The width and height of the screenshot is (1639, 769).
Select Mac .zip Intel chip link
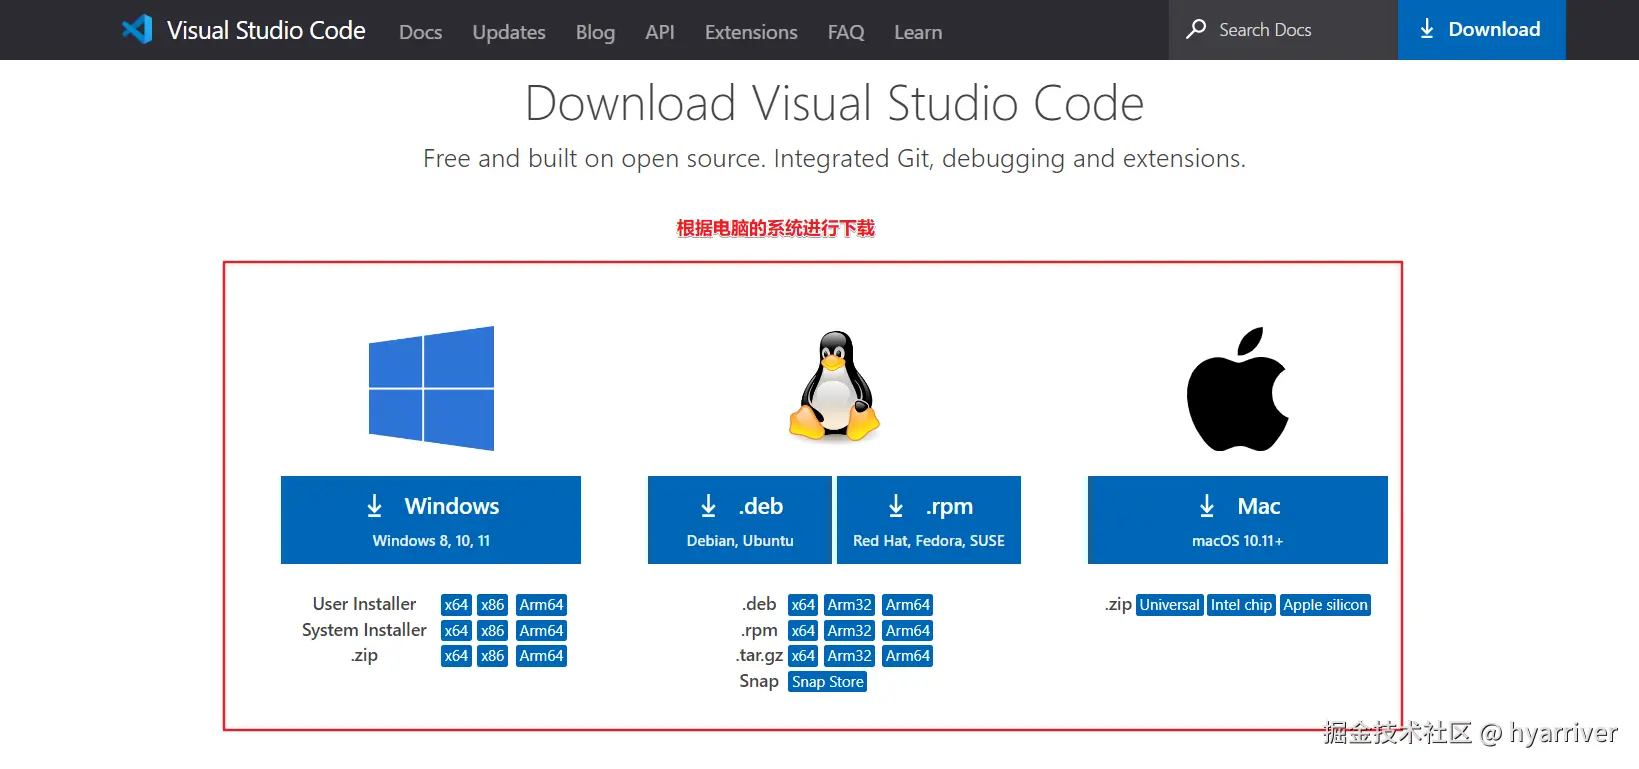1241,605
